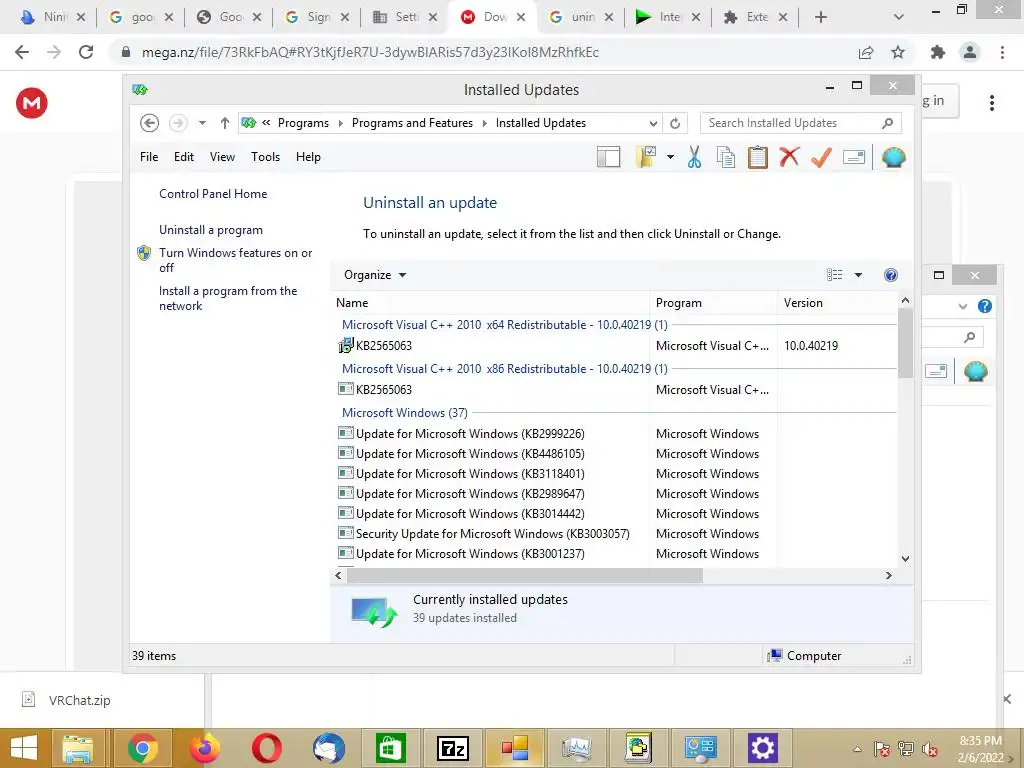Open the purple Settings gear taskbar icon

(762, 748)
